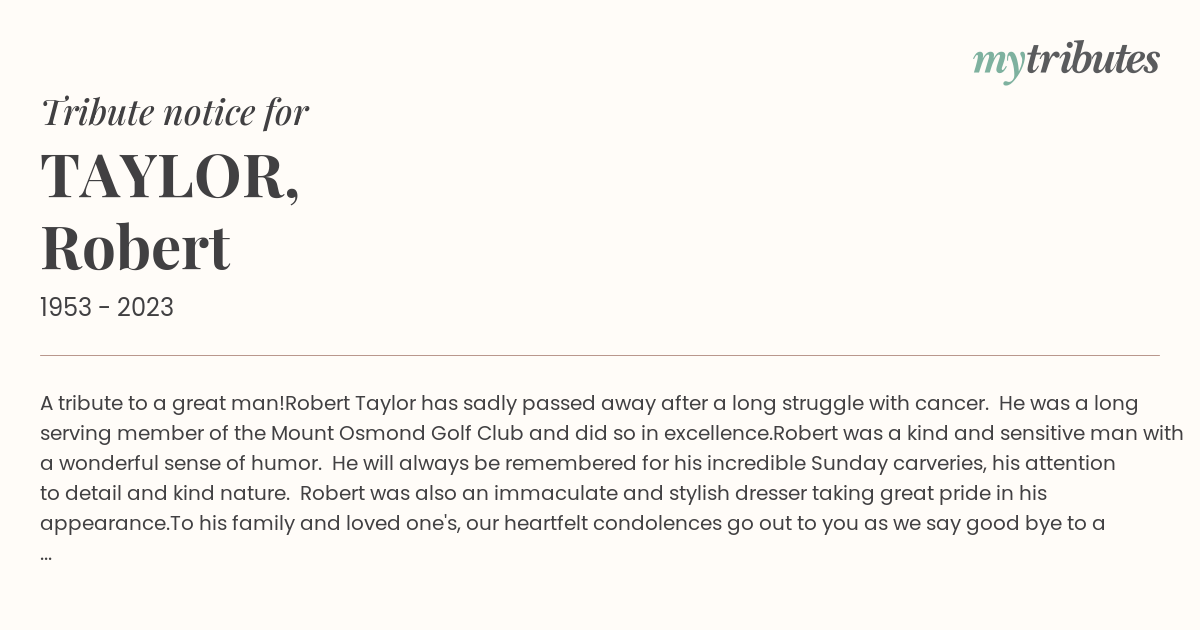Click the 'Tribute notice for' heading

click(x=174, y=113)
